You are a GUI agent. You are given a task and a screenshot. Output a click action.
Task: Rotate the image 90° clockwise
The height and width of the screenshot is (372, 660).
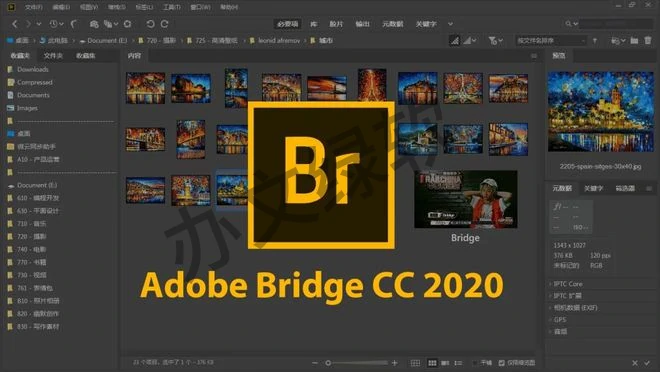(x=165, y=24)
